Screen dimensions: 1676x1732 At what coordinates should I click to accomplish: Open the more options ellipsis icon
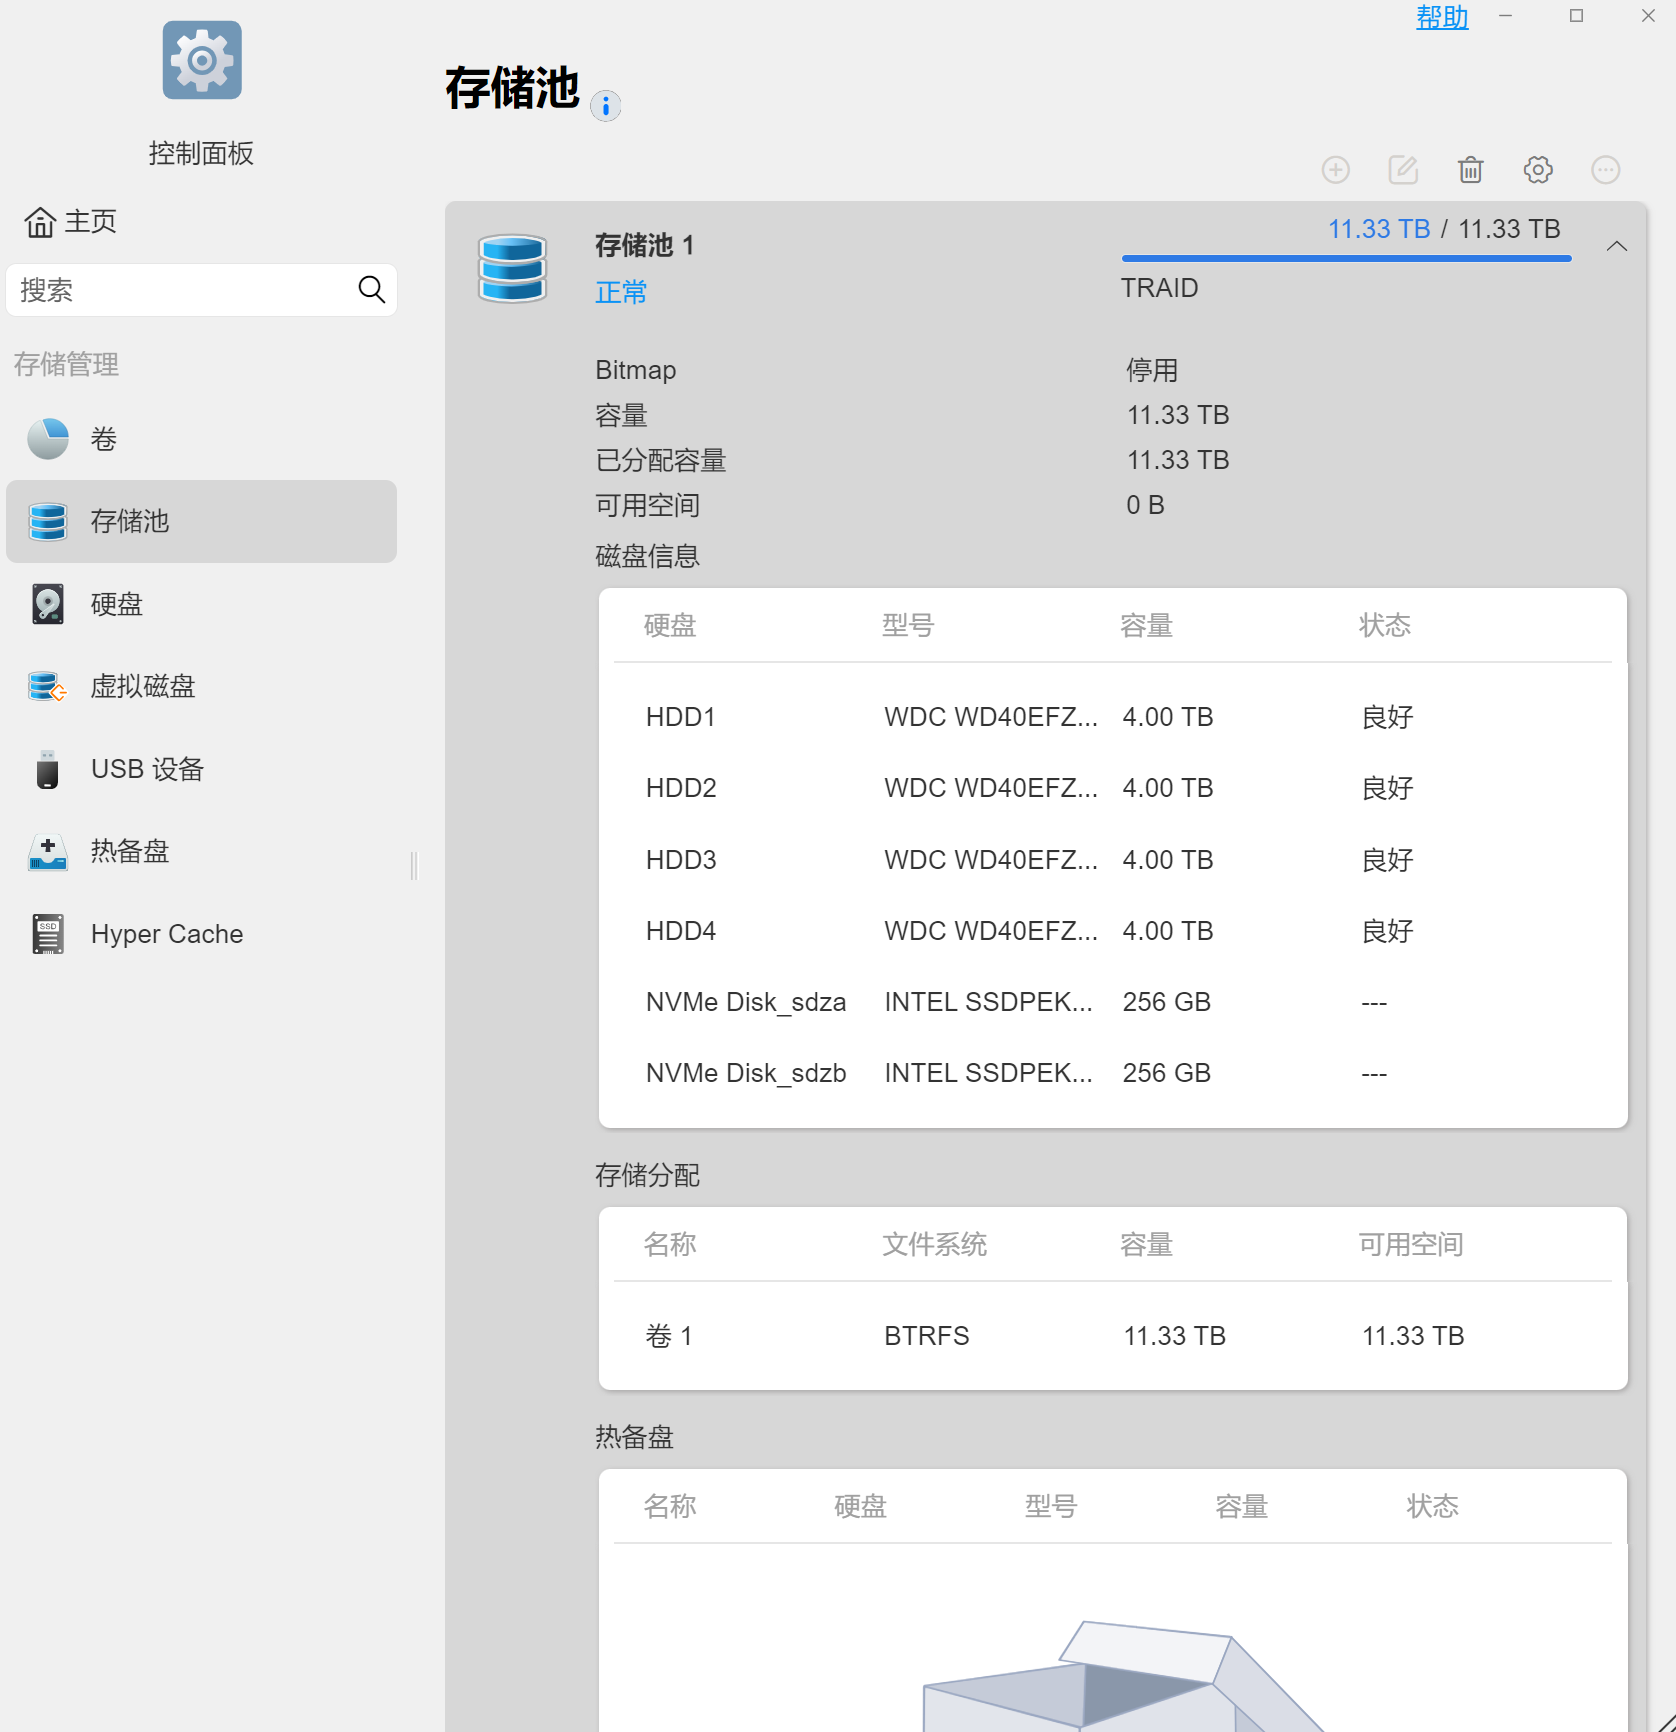tap(1605, 170)
